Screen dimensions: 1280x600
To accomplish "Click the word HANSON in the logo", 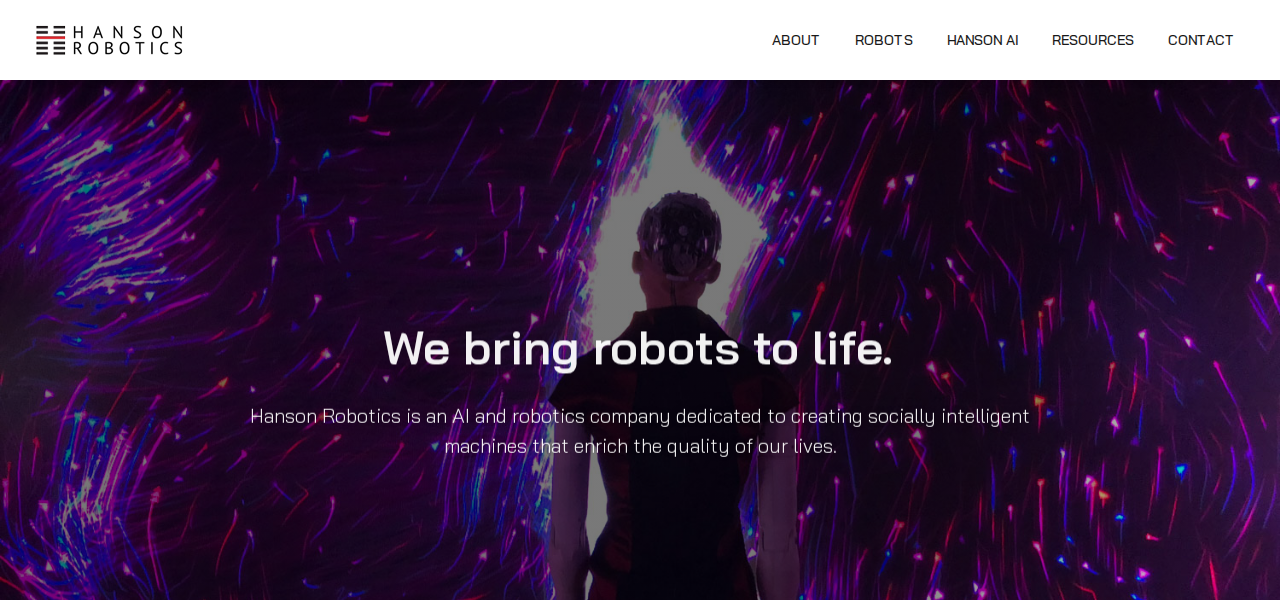I will pos(128,32).
